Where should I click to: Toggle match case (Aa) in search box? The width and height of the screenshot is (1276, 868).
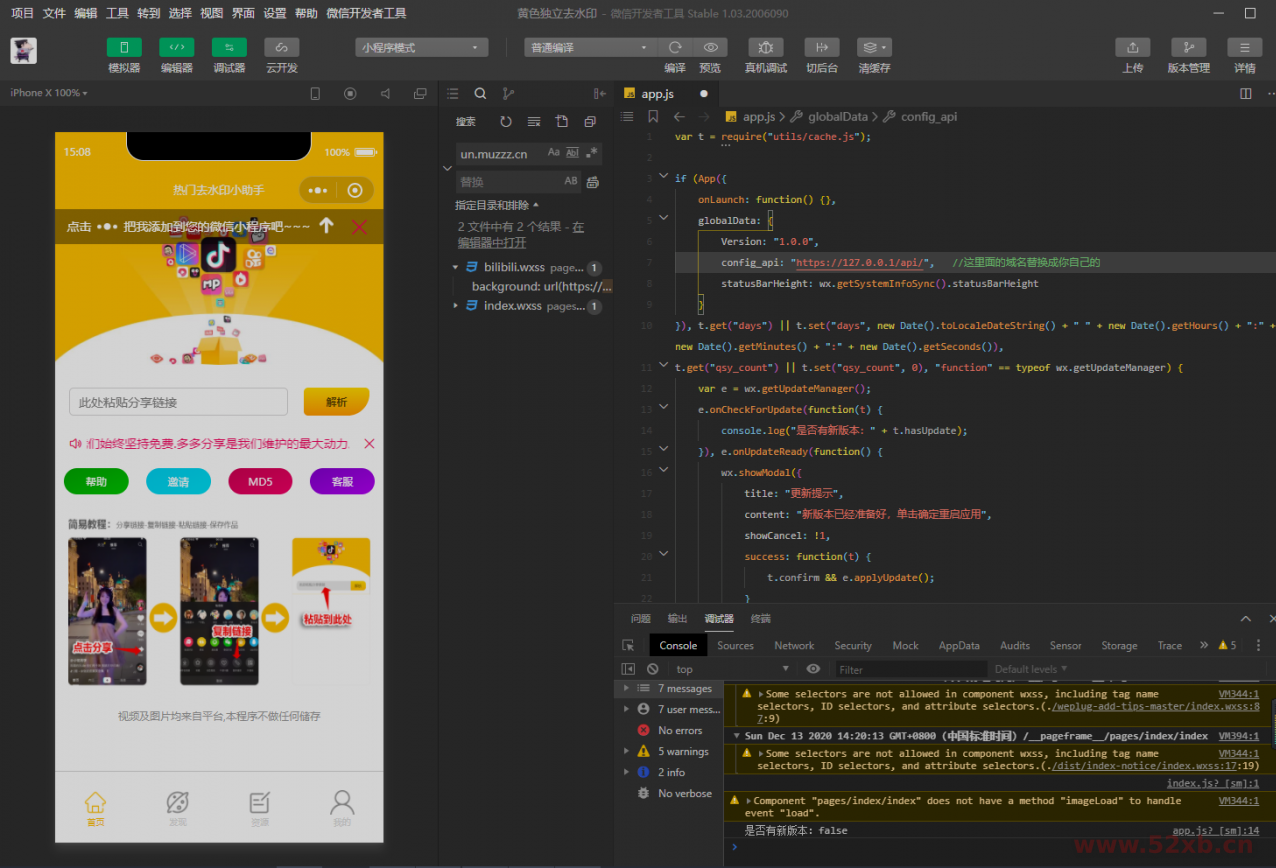pos(553,153)
